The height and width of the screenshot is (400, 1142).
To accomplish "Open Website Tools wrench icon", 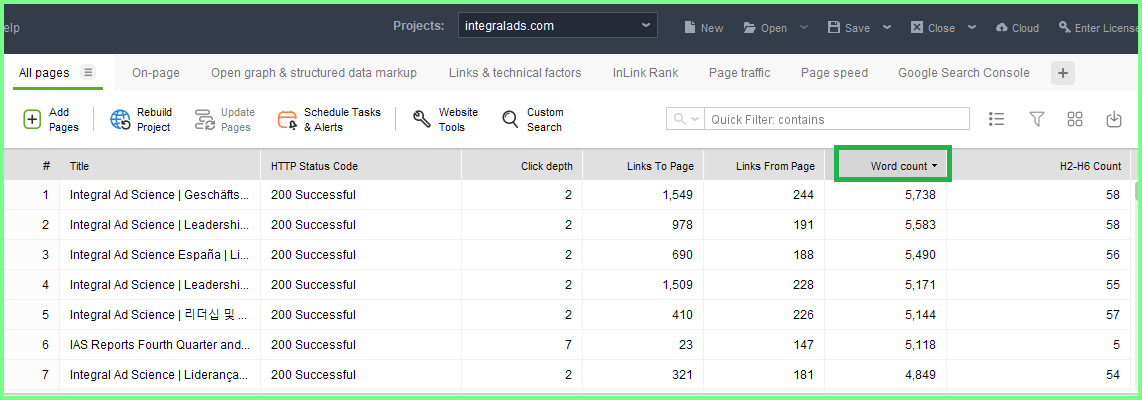I will (422, 119).
